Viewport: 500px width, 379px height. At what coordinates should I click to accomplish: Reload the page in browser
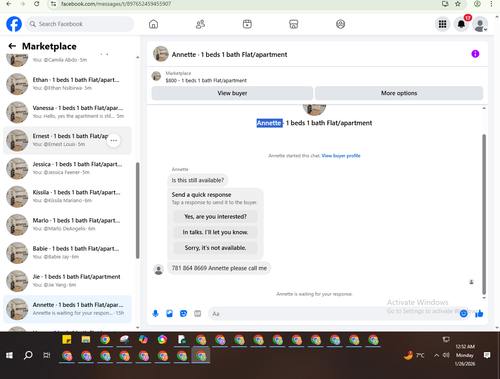37,4
